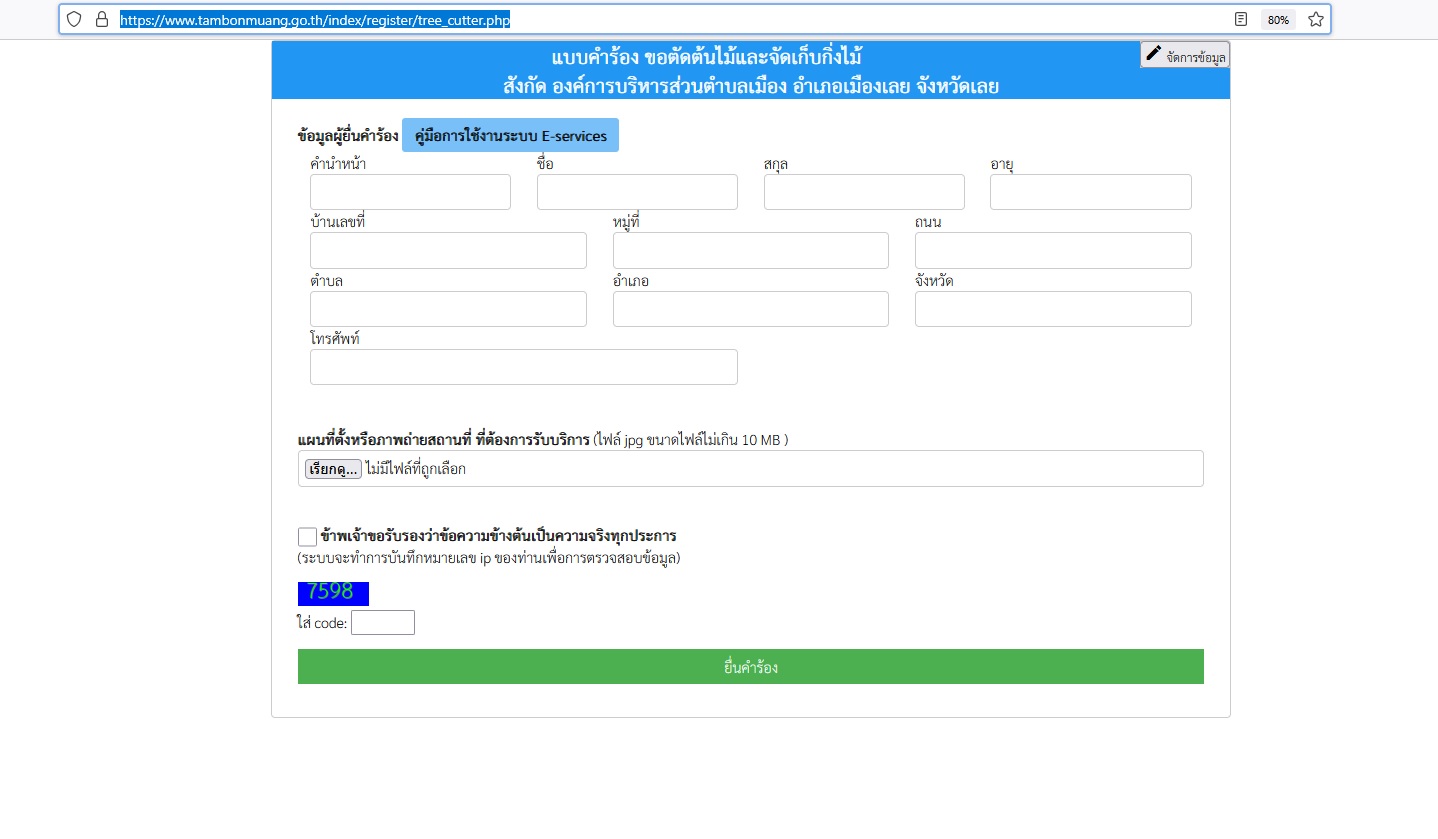Viewport: 1438px width, 839px height.
Task: Click the URL address bar text
Action: coord(315,19)
